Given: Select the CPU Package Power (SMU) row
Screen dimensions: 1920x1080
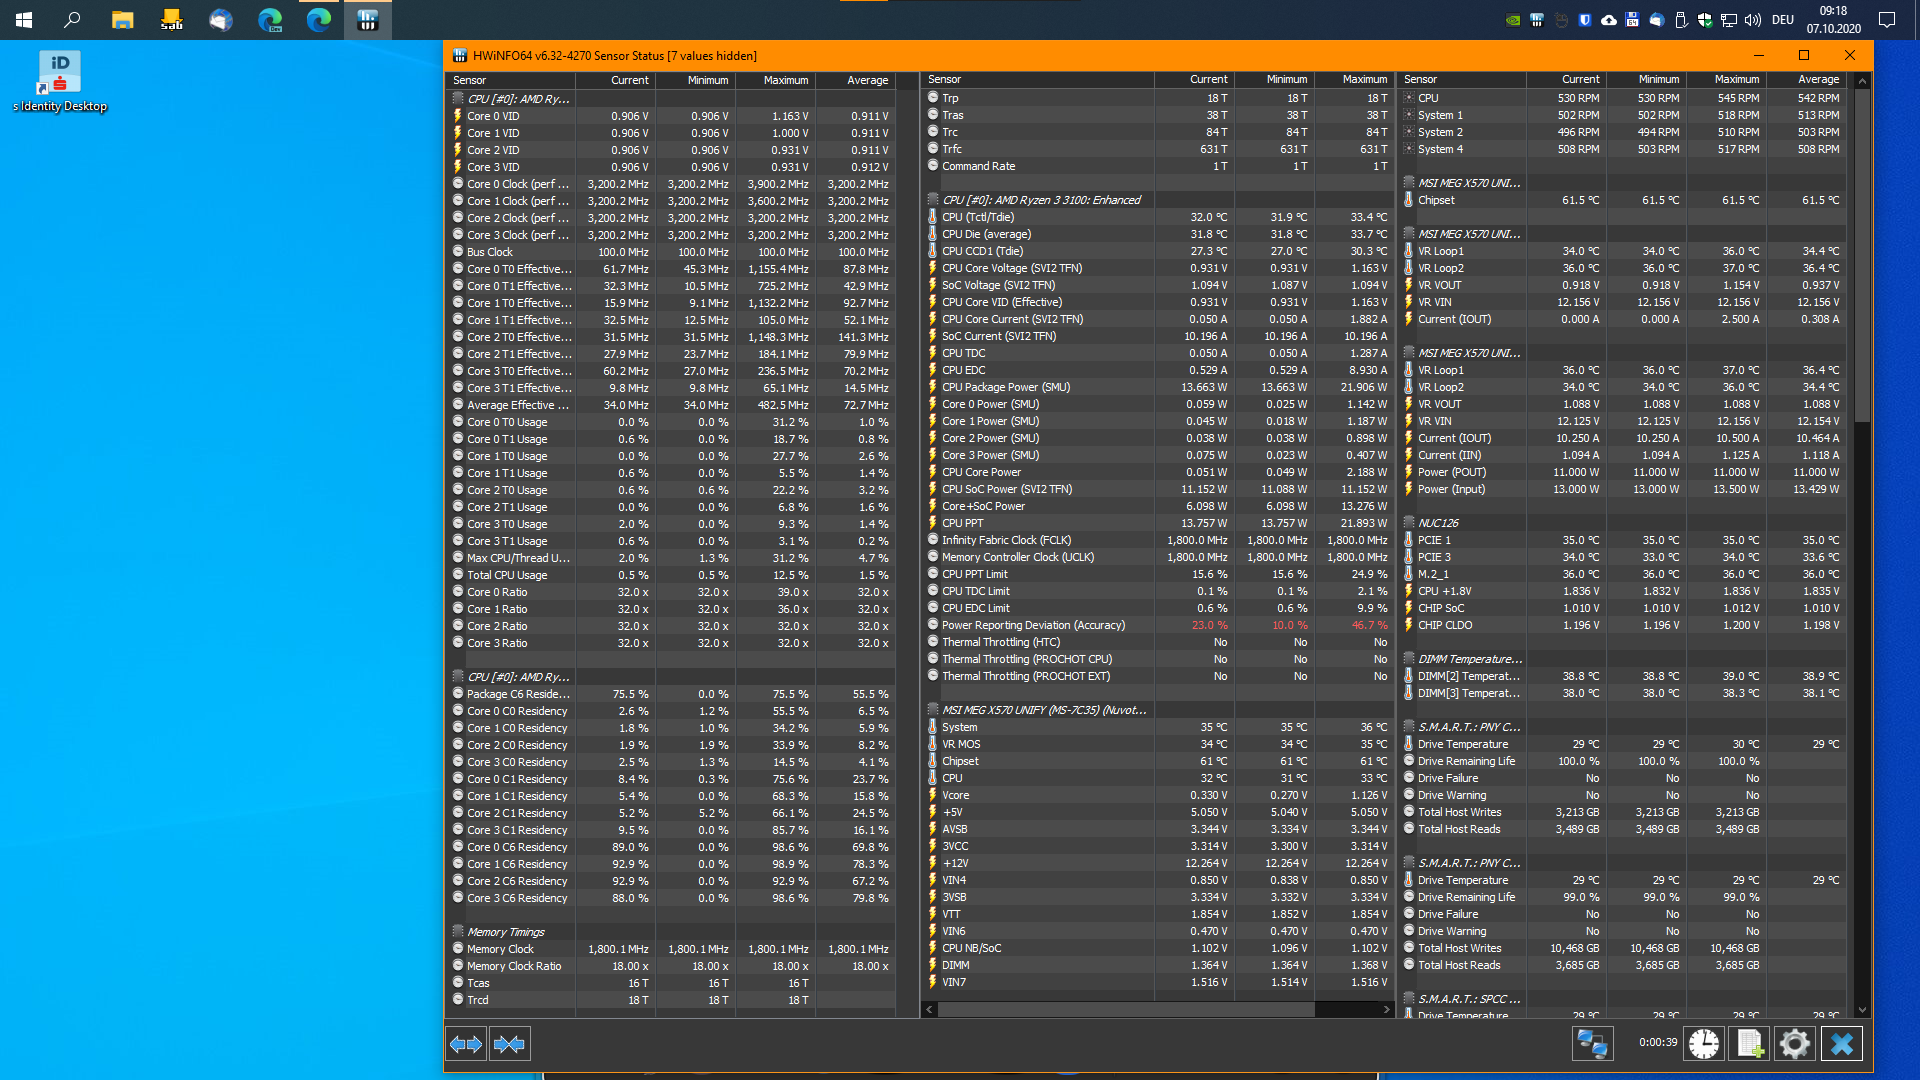Looking at the screenshot, I should (x=1005, y=387).
